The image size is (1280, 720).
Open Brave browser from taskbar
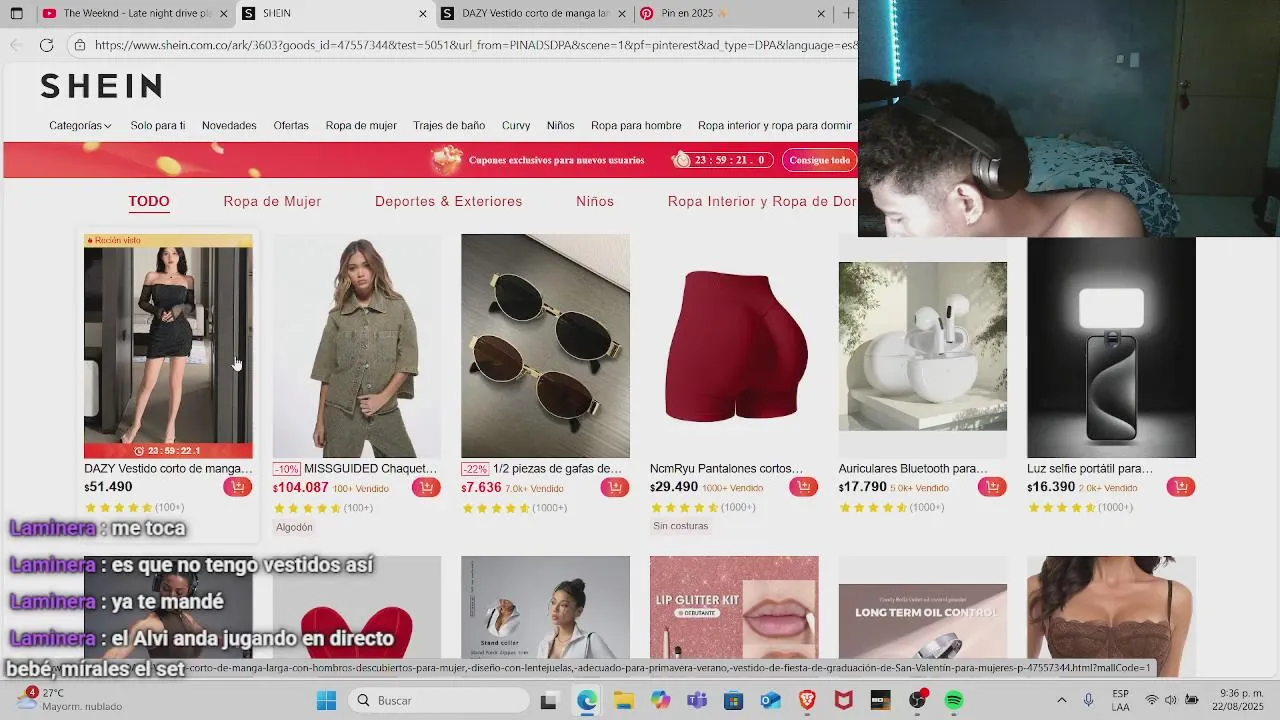click(x=807, y=700)
